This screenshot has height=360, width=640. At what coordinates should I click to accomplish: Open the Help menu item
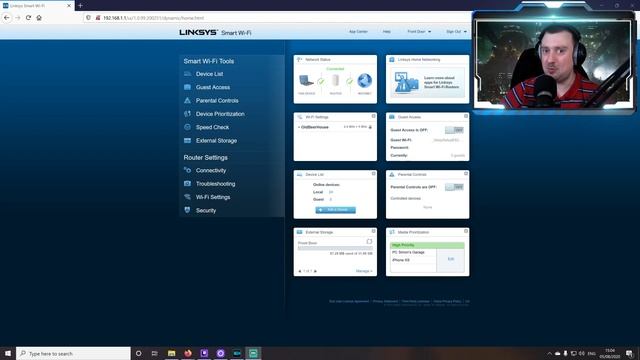(387, 31)
